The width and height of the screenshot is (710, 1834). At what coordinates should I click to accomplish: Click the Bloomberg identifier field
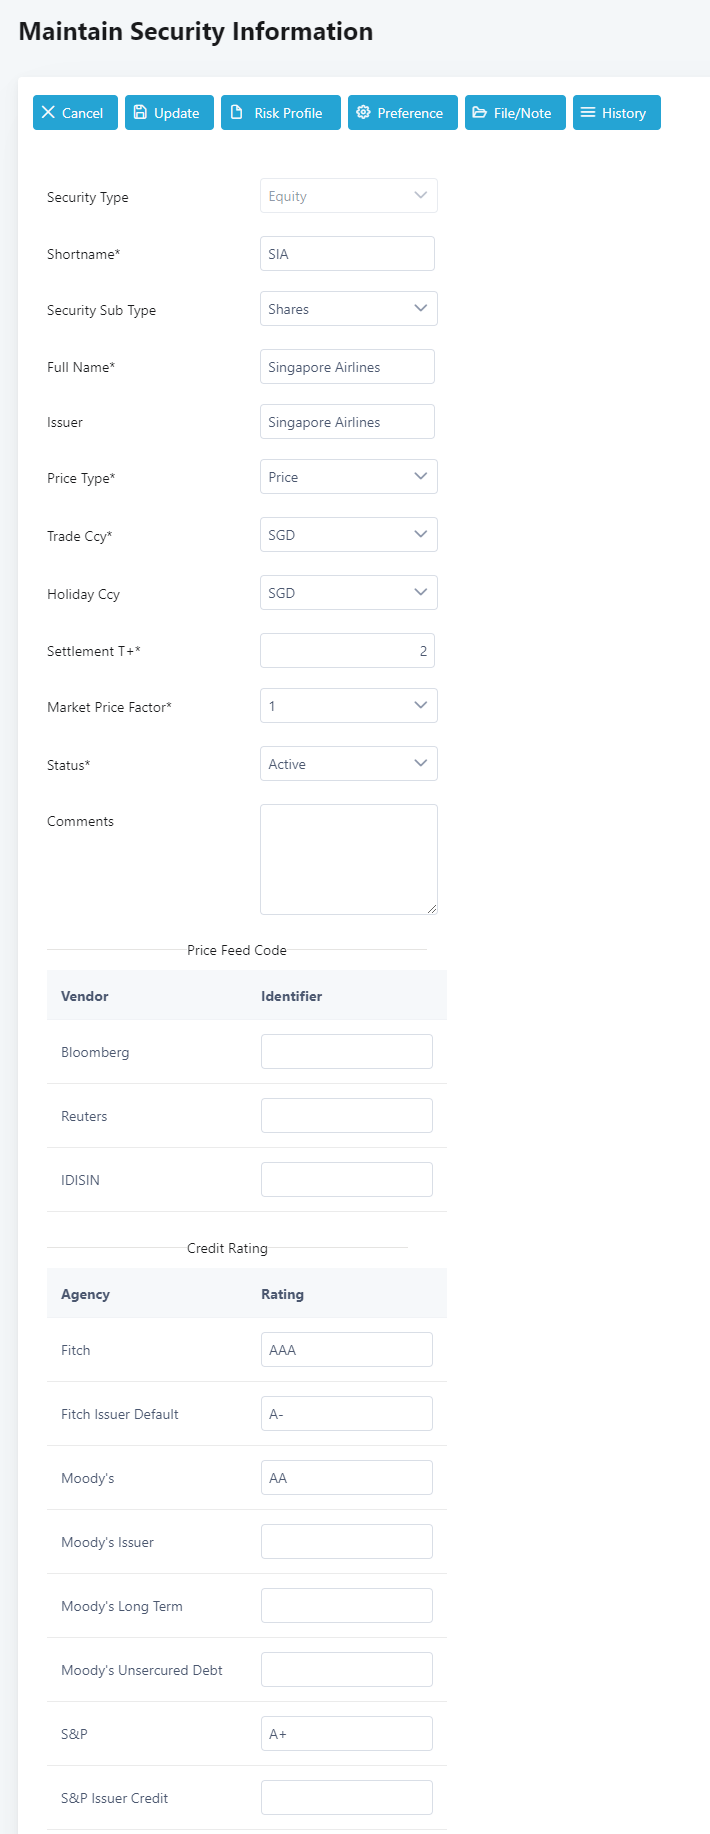click(346, 1052)
